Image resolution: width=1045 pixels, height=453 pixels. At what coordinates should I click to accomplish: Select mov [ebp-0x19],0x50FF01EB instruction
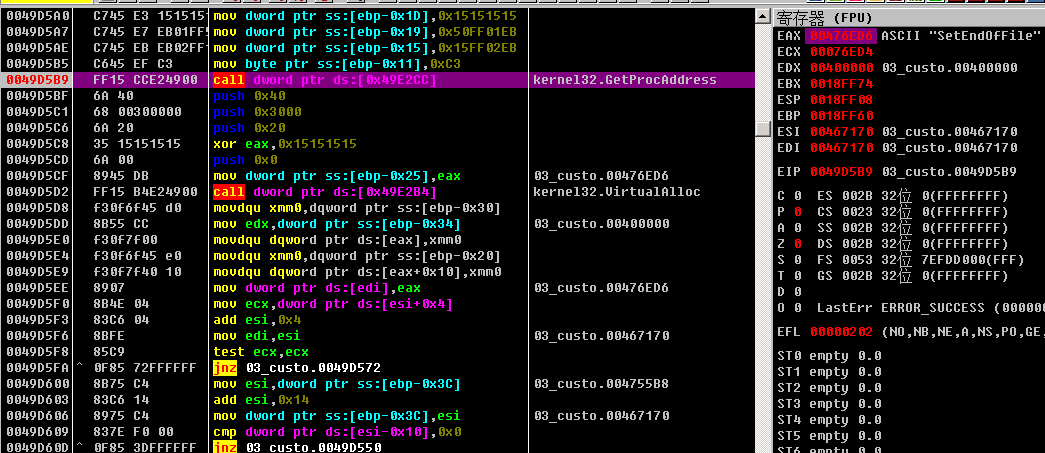pos(365,31)
